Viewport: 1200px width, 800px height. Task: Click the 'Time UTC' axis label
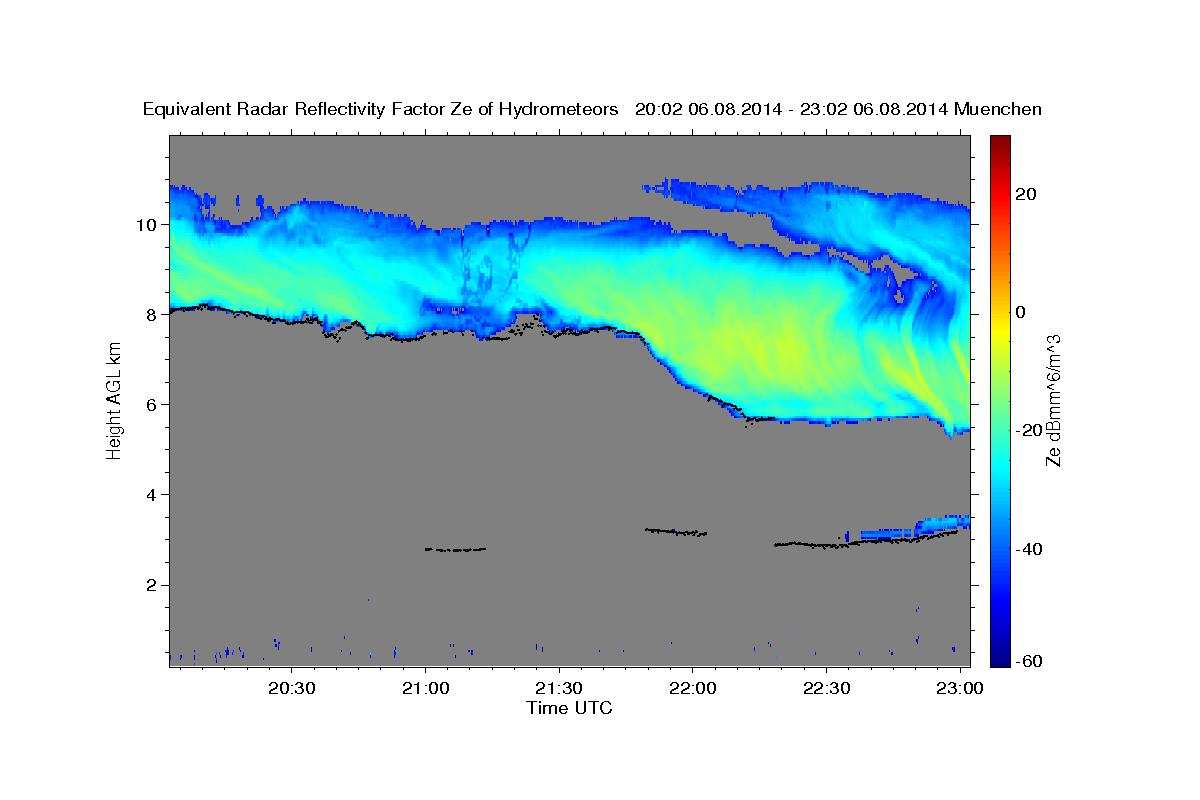point(569,708)
